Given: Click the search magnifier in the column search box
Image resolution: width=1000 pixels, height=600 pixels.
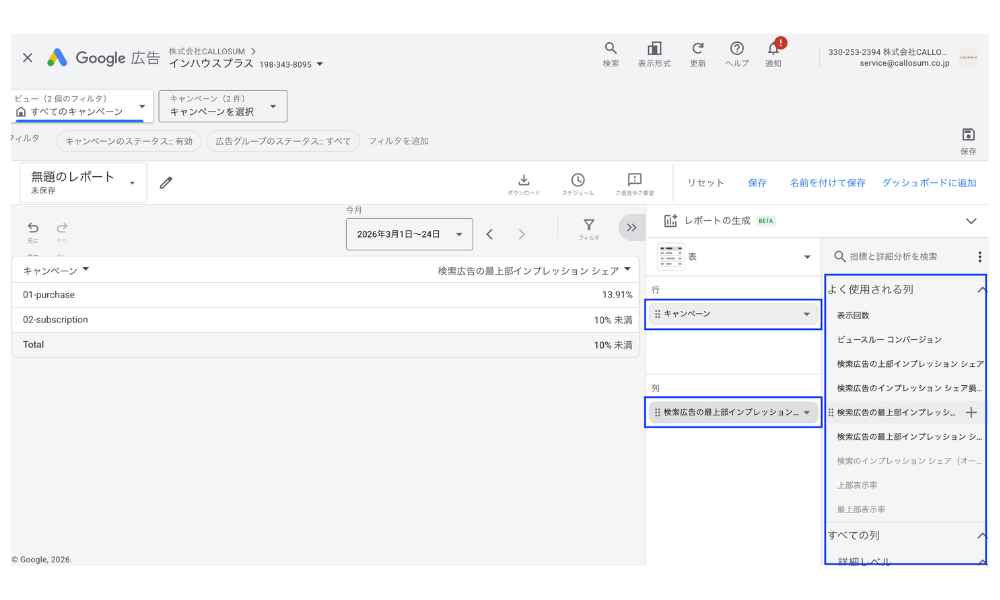Looking at the screenshot, I should click(839, 256).
